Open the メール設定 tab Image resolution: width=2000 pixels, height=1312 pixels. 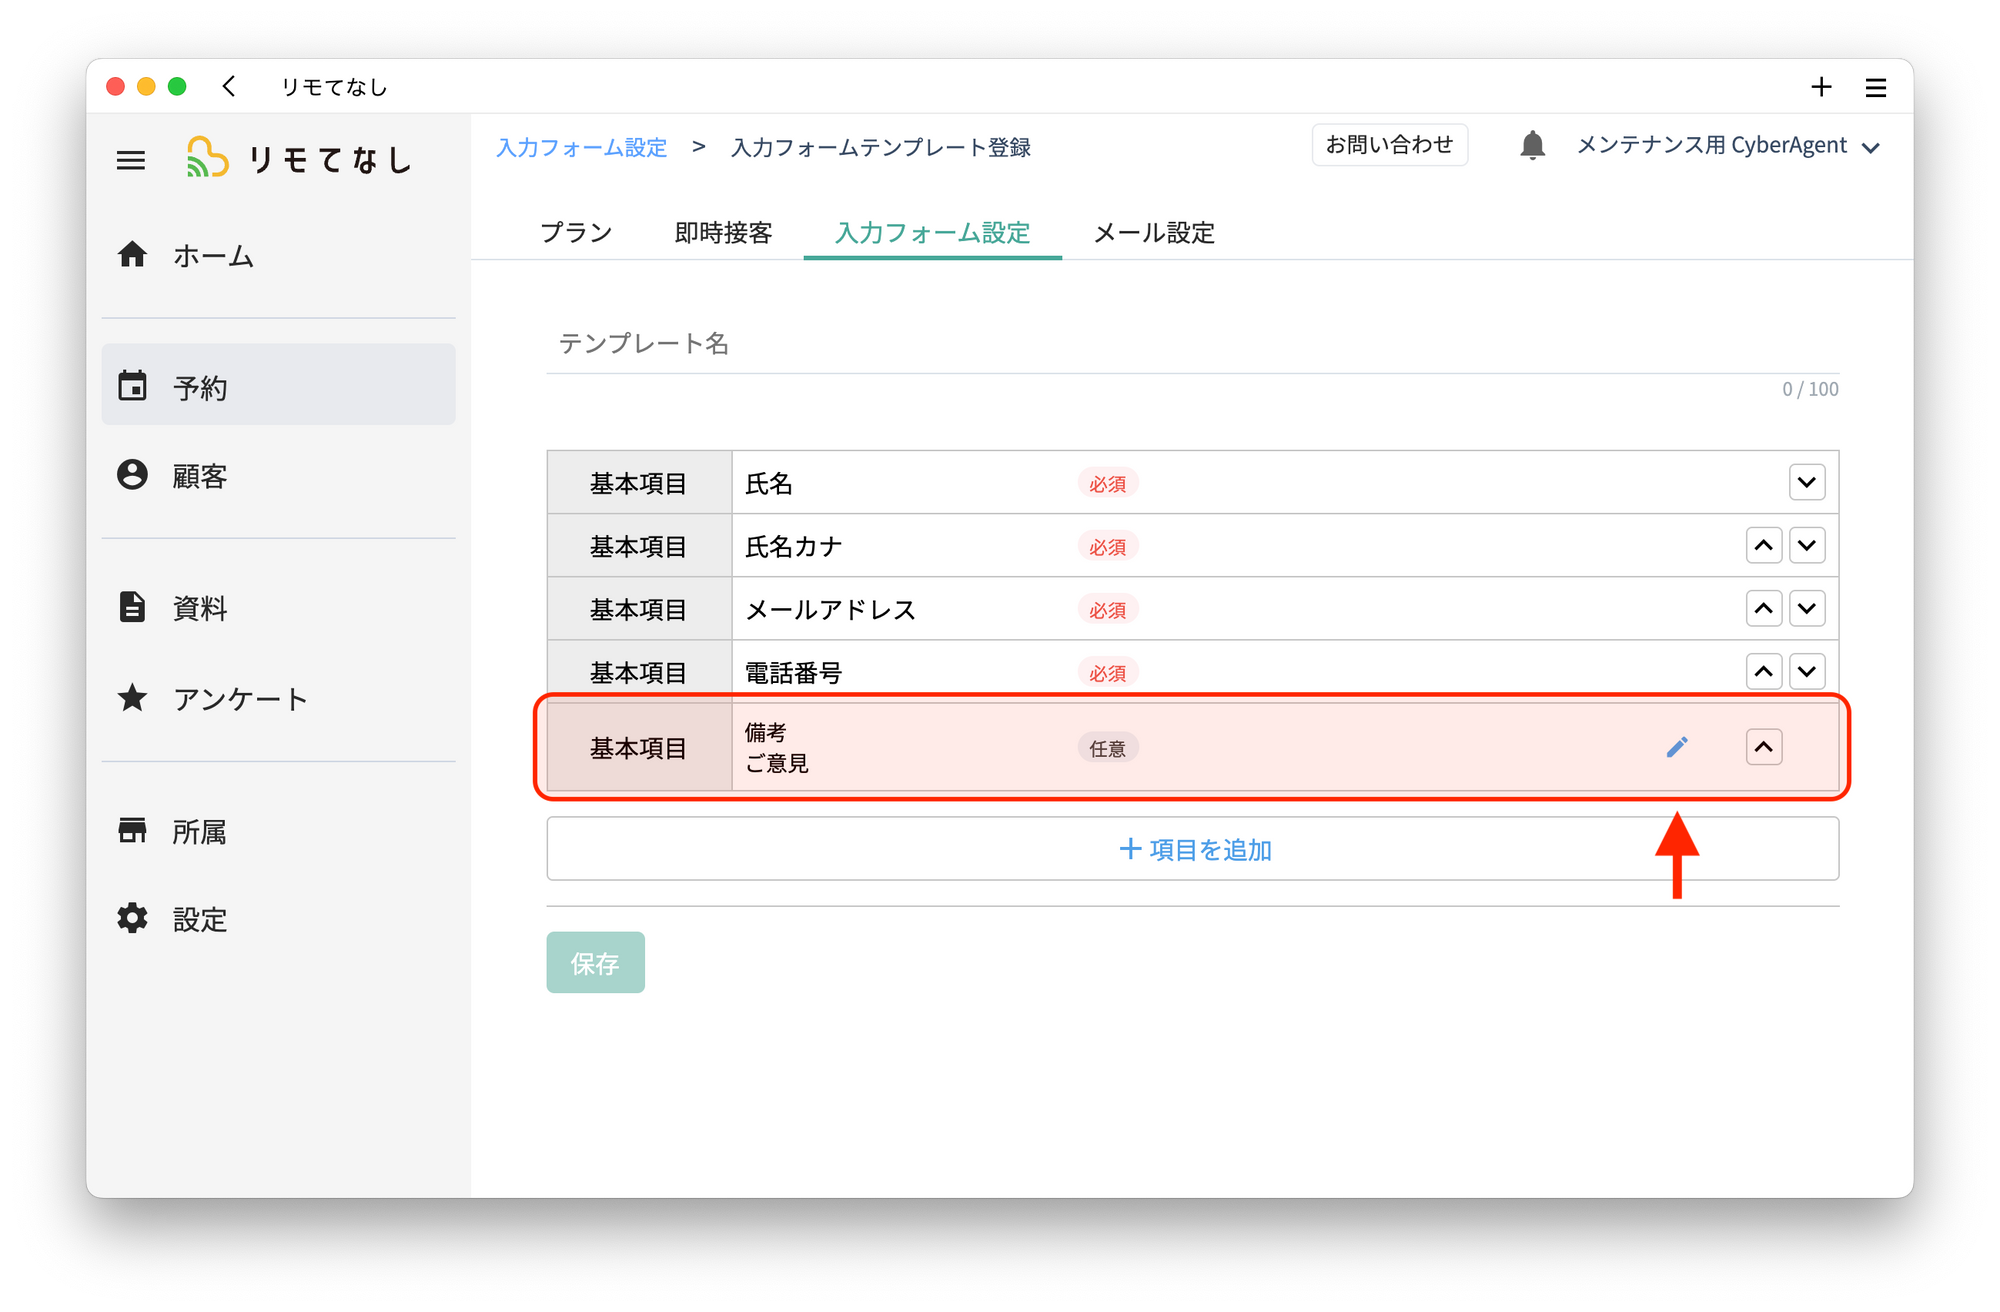(x=1154, y=232)
